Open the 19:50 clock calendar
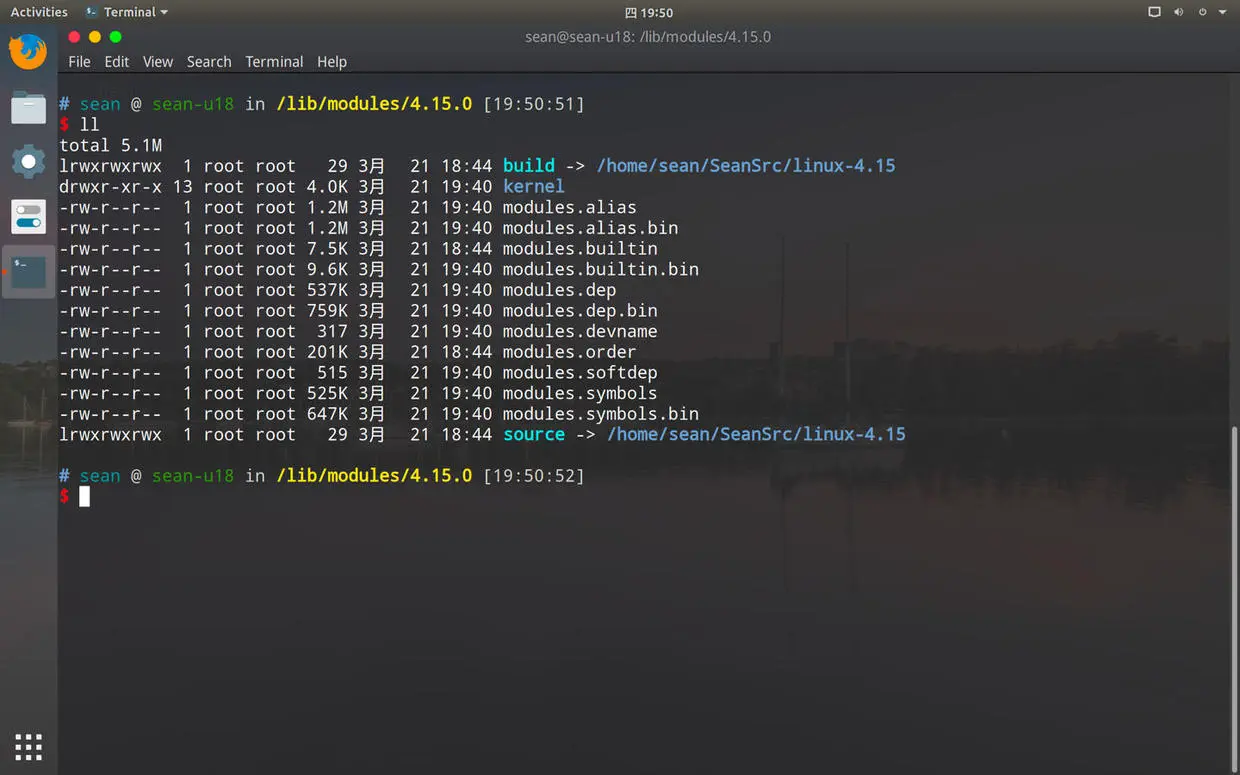1240x775 pixels. pyautogui.click(x=649, y=13)
